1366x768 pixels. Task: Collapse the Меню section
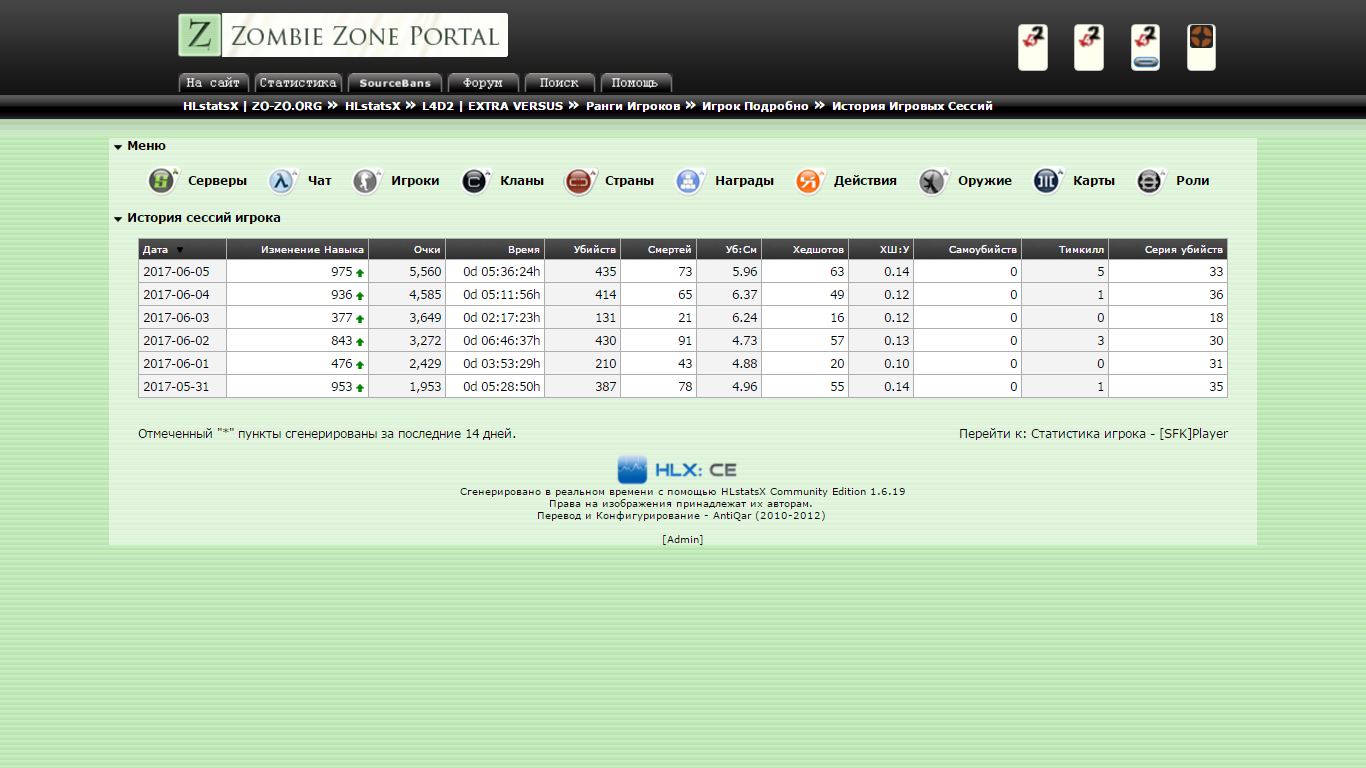point(118,147)
